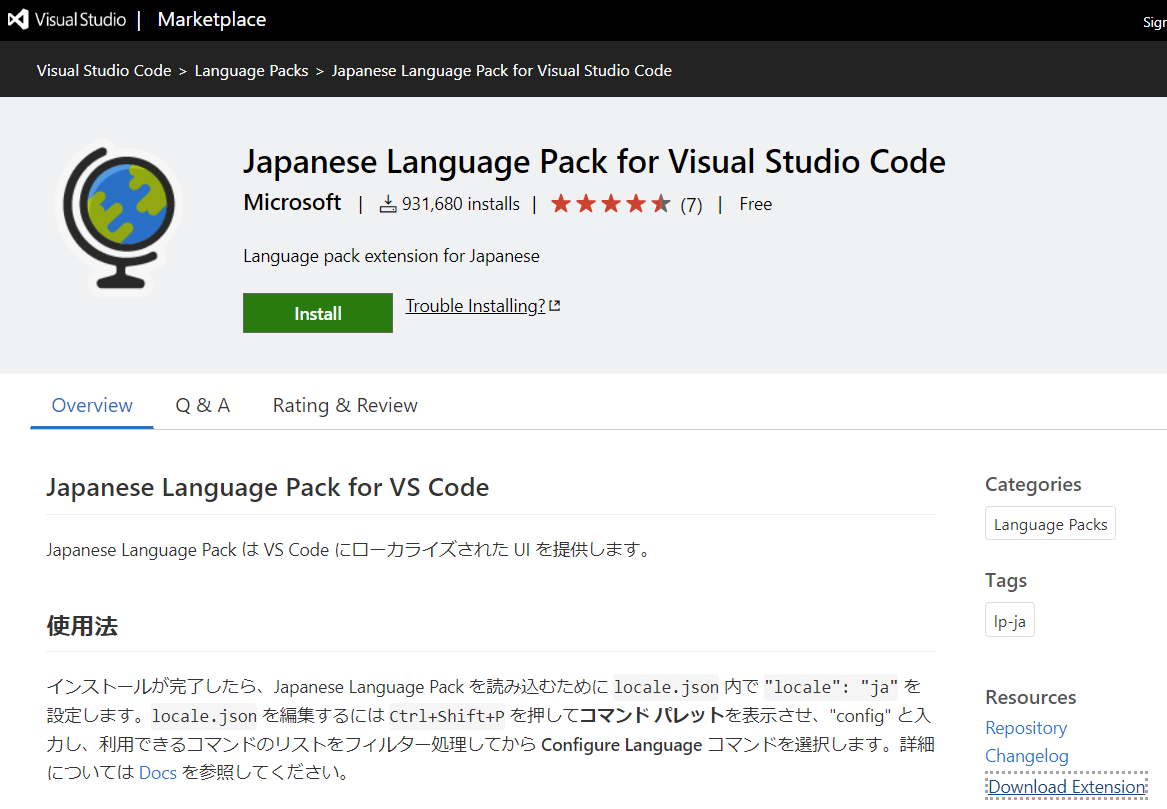Switch to the Overview tab

[92, 406]
